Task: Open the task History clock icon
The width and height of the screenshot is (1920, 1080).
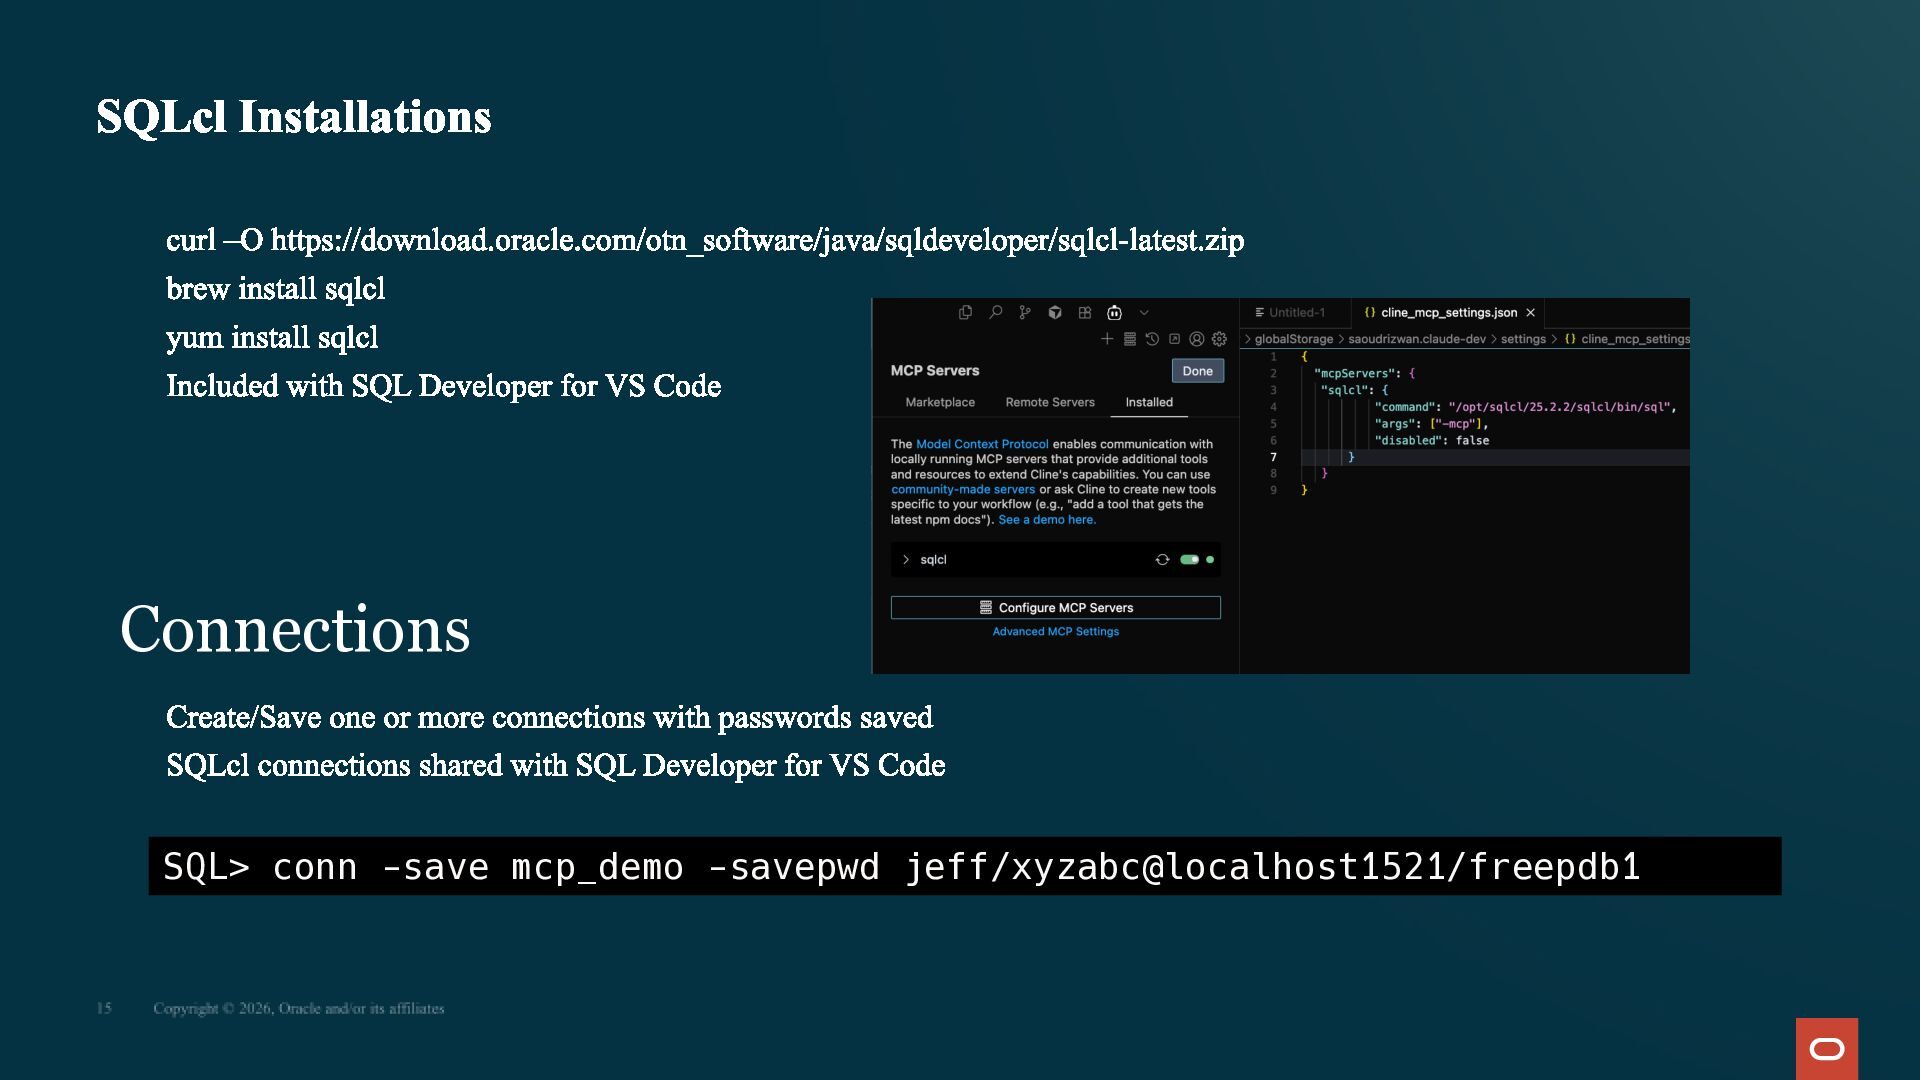Action: point(1152,339)
